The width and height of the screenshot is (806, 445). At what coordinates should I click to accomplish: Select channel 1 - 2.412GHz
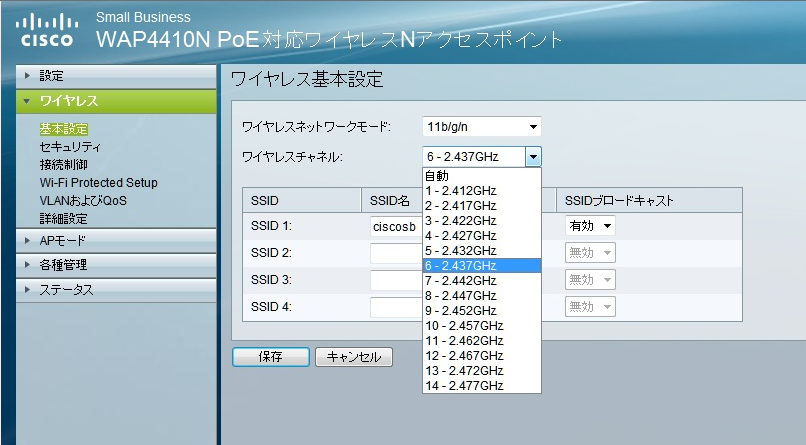(482, 191)
